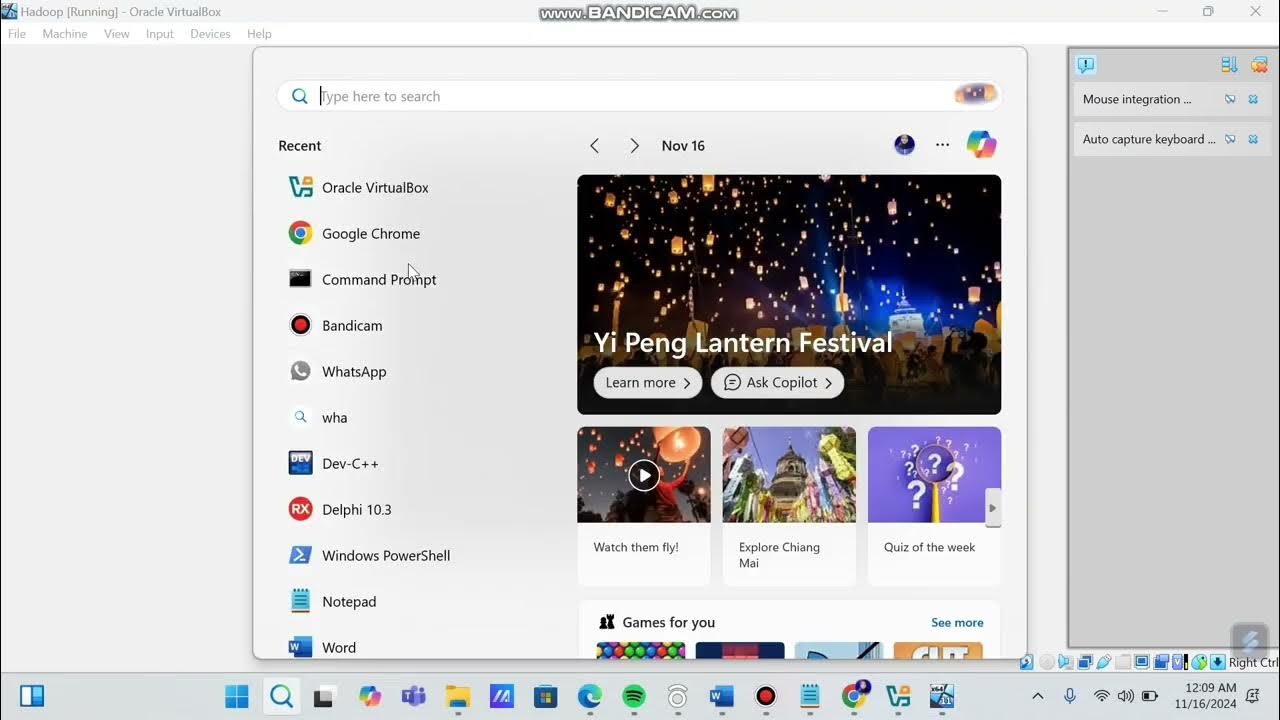This screenshot has height=720, width=1280.
Task: Click the microphone tray icon
Action: pyautogui.click(x=1070, y=696)
